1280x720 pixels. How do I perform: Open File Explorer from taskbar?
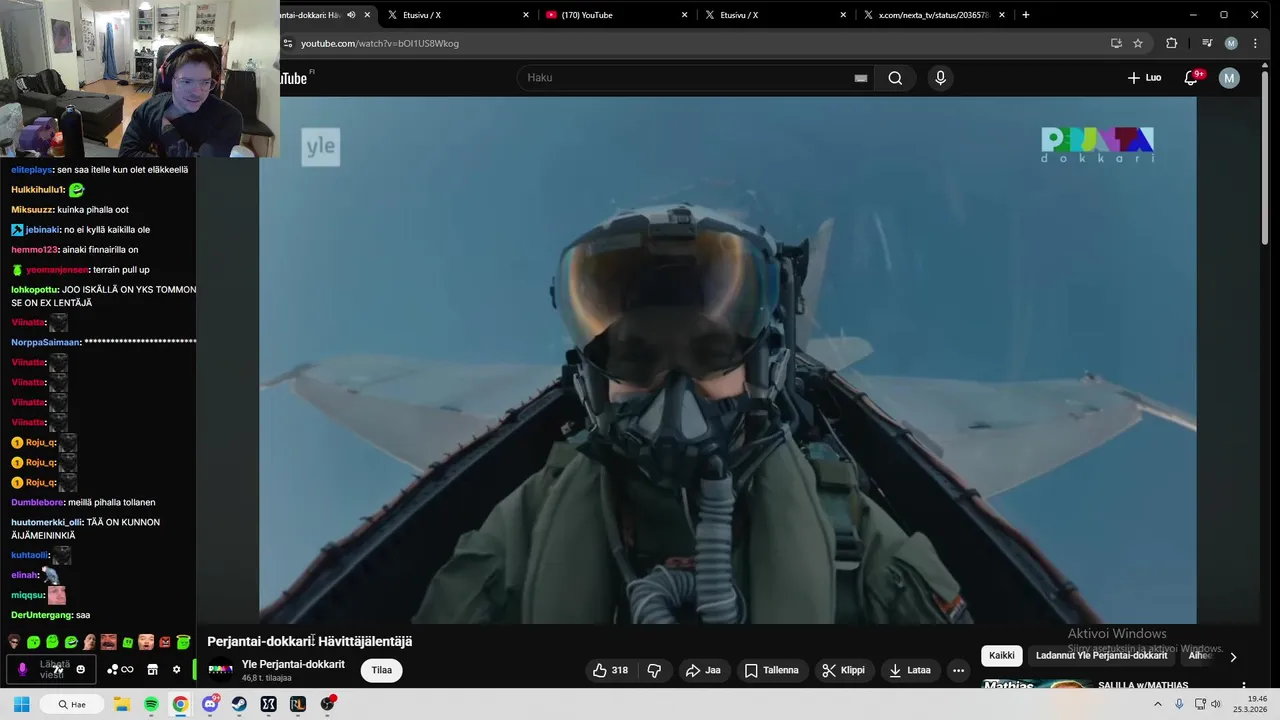[x=122, y=704]
